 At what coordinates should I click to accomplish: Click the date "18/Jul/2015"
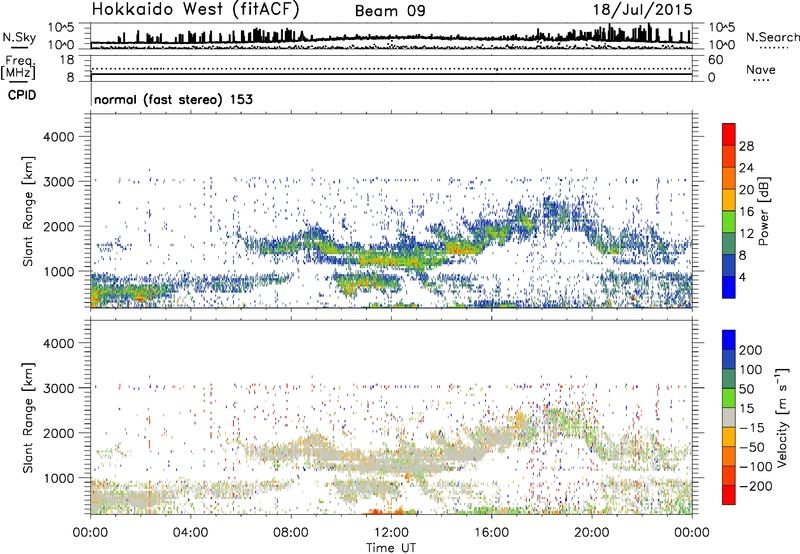click(642, 10)
